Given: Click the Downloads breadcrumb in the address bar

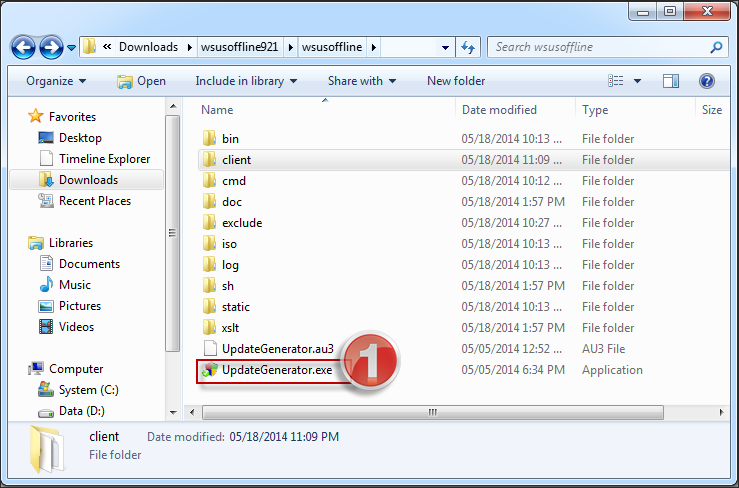Looking at the screenshot, I should pos(148,47).
